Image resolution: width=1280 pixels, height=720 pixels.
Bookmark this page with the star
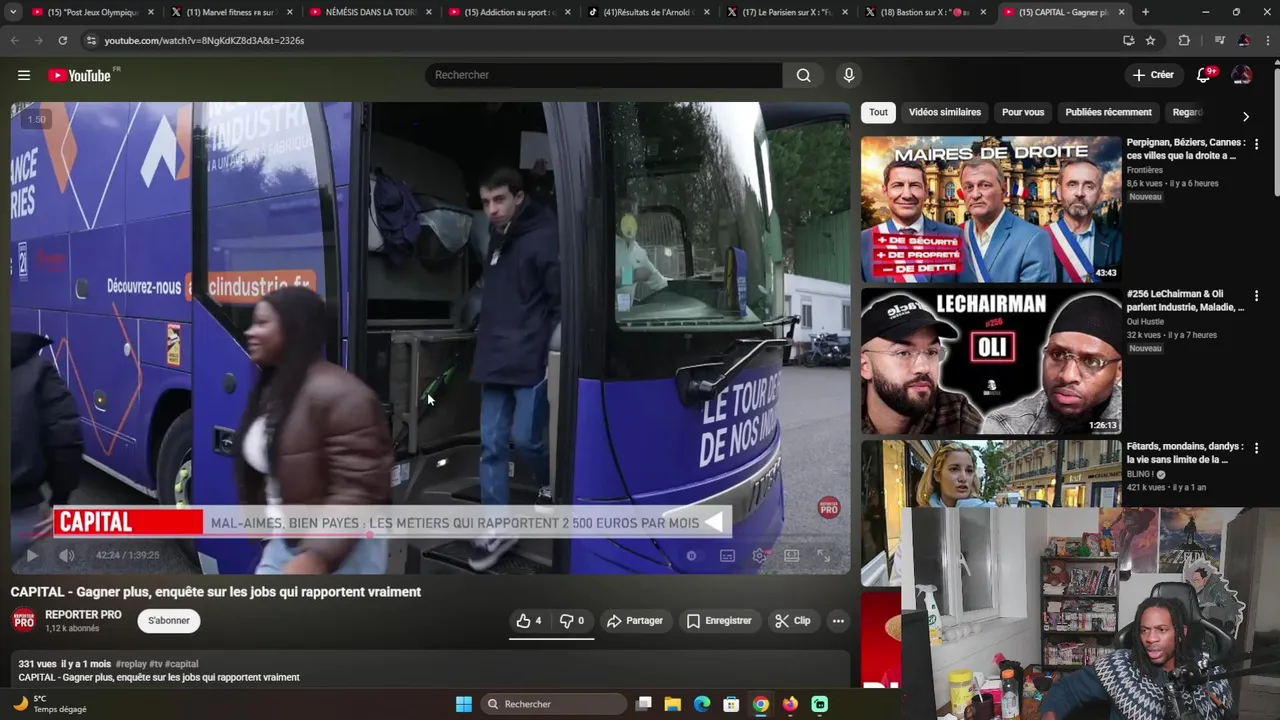tap(1151, 40)
